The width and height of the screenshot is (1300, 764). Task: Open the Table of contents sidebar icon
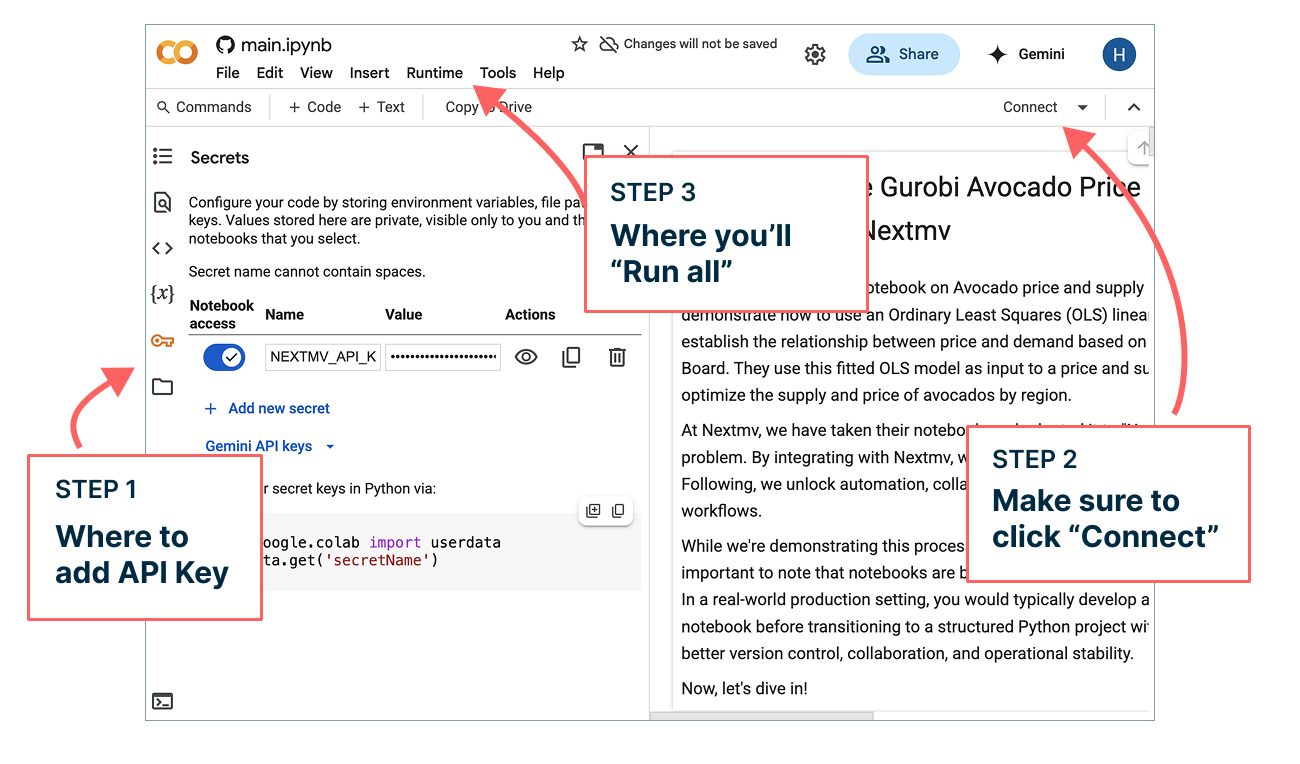[x=162, y=156]
